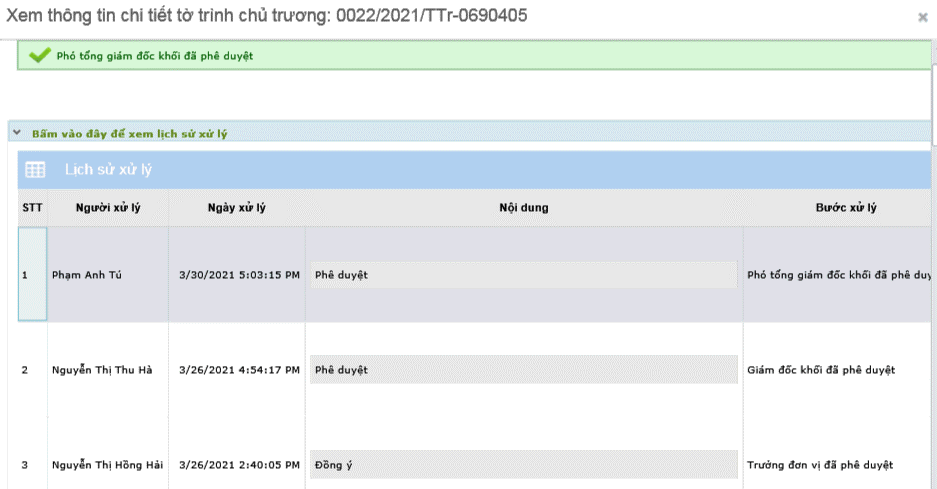937x489 pixels.
Task: Click the STT column header
Action: point(32,207)
